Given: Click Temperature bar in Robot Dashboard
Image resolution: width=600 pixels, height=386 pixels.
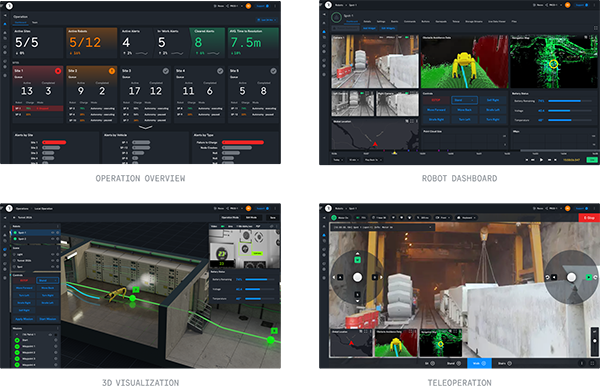Looking at the screenshot, I should 570,120.
